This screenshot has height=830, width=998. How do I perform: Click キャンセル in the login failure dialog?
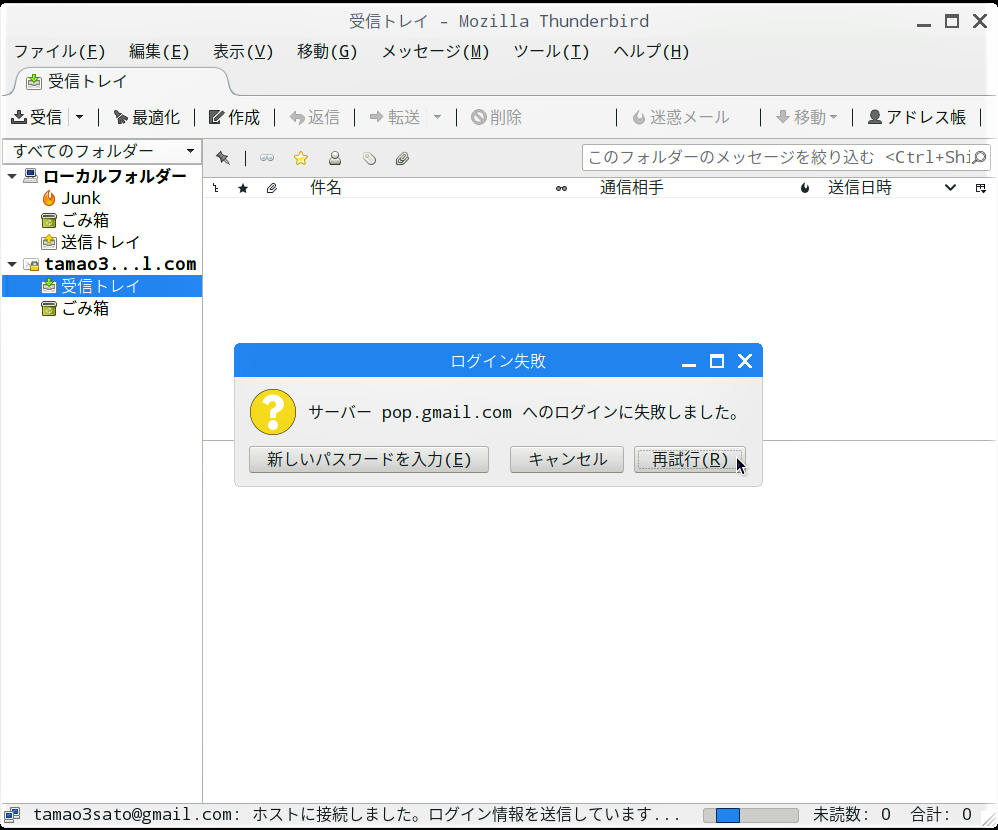[567, 460]
